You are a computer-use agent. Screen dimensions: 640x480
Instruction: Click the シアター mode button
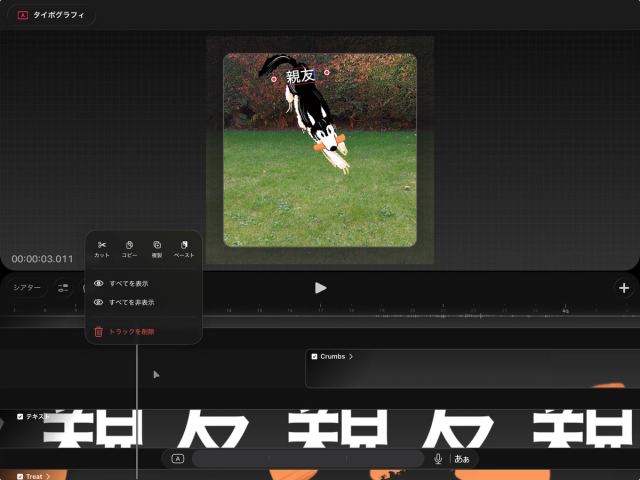pos(27,288)
